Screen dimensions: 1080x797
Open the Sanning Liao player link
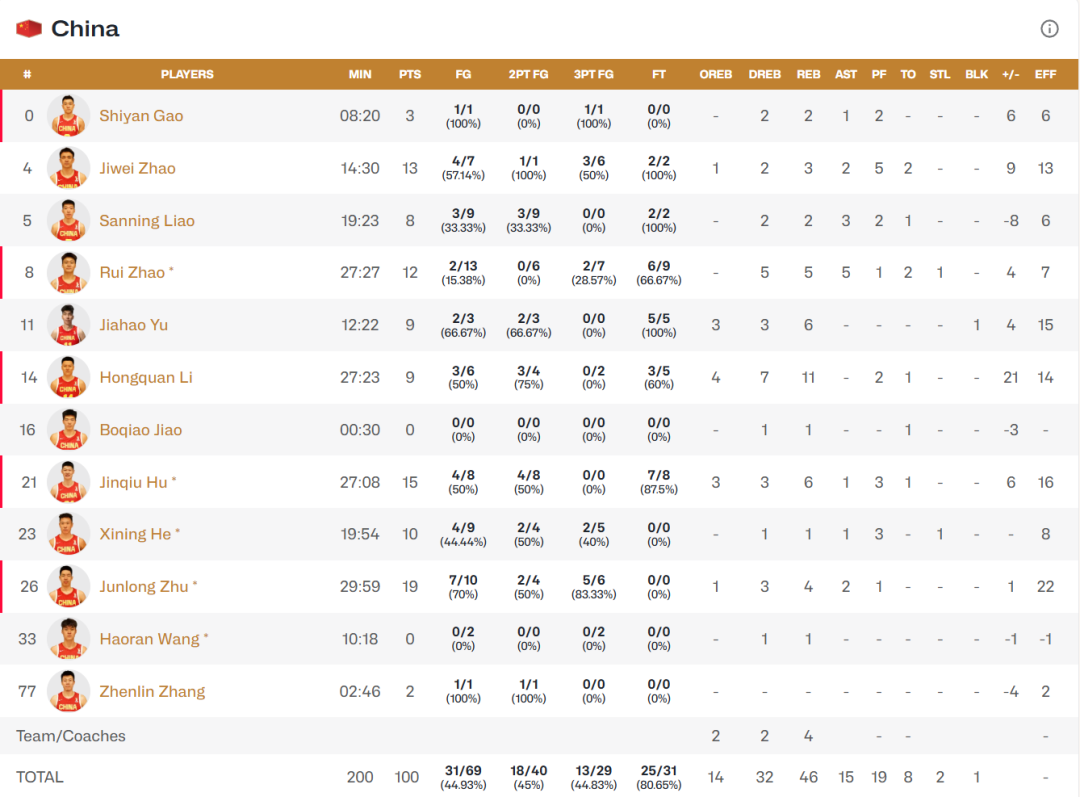[x=147, y=221]
